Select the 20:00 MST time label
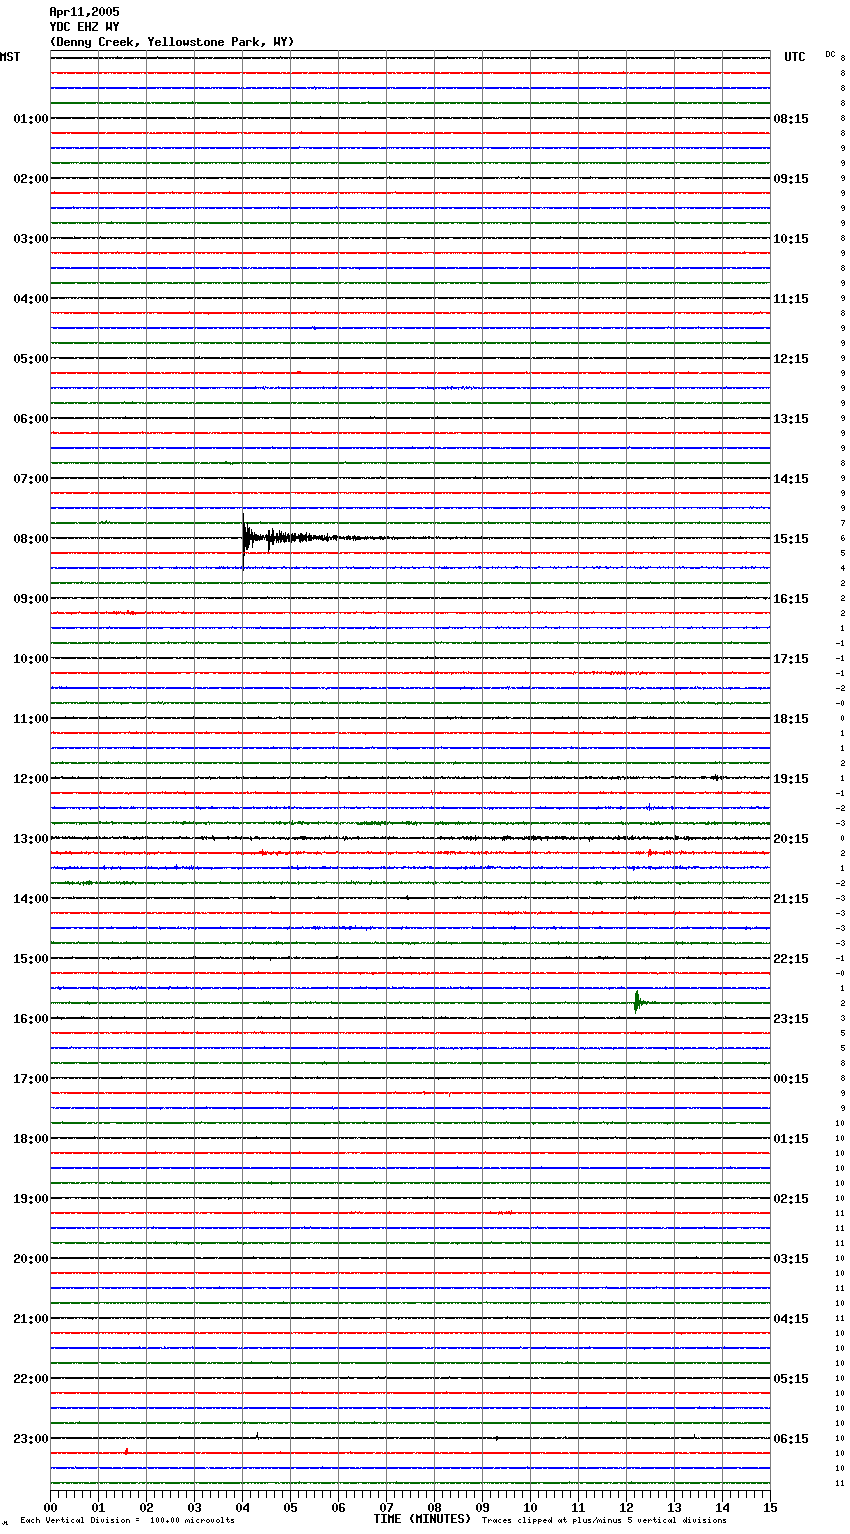 point(30,1259)
